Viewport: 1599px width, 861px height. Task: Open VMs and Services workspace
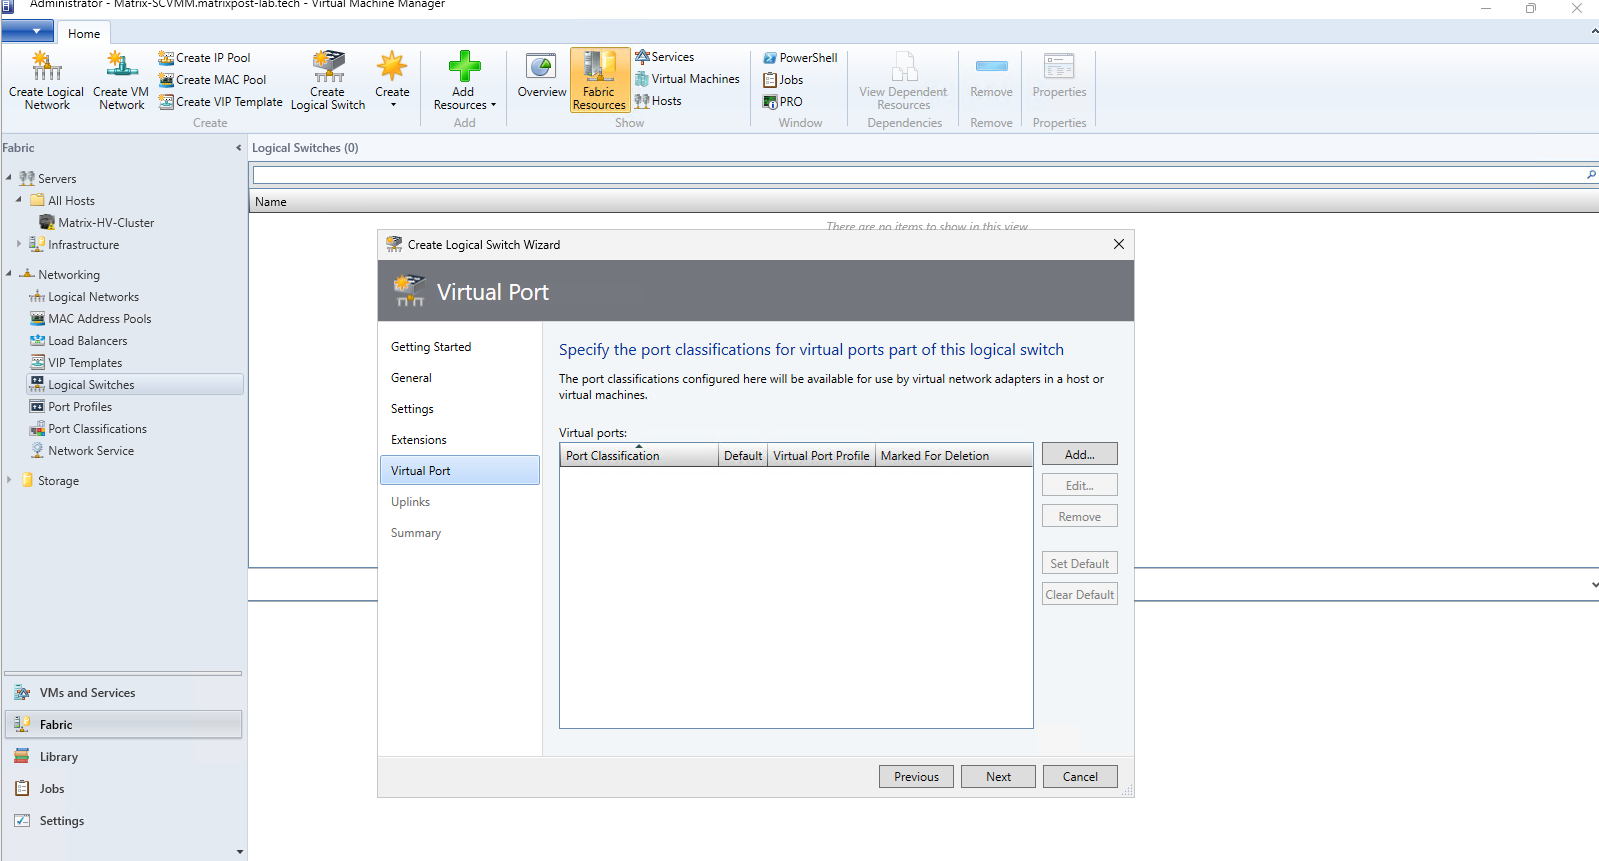point(123,693)
